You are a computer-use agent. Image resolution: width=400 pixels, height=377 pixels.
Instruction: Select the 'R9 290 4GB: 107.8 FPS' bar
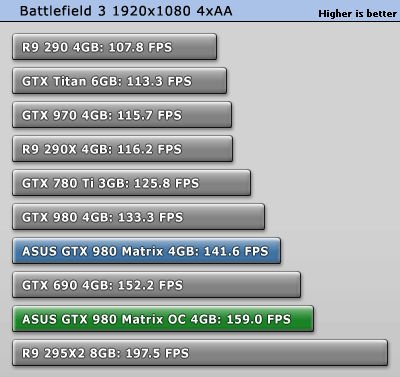115,47
